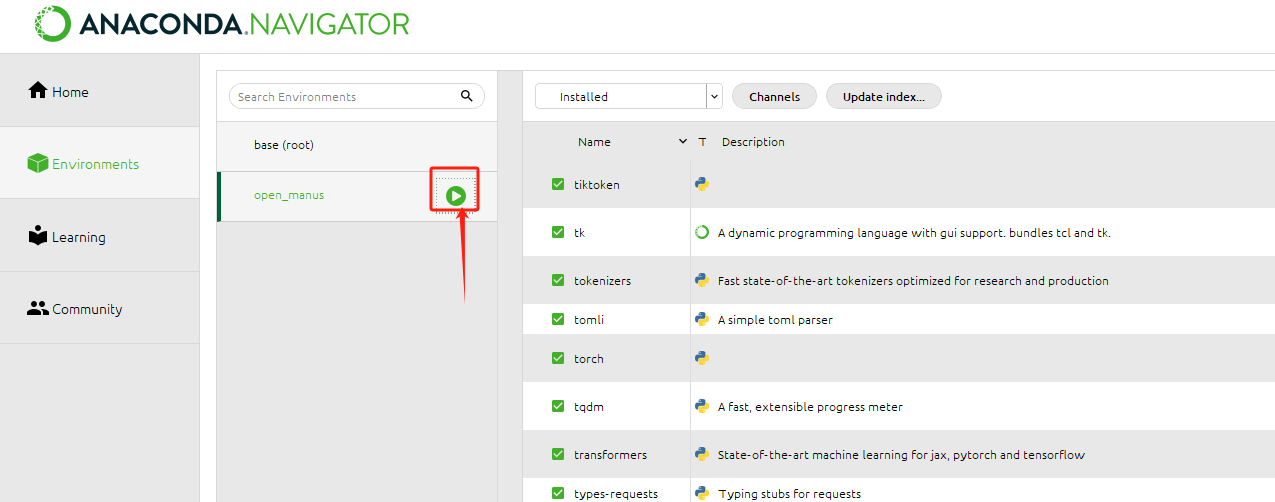The image size is (1275, 502).
Task: Click the Search Environments input field
Action: coord(357,96)
